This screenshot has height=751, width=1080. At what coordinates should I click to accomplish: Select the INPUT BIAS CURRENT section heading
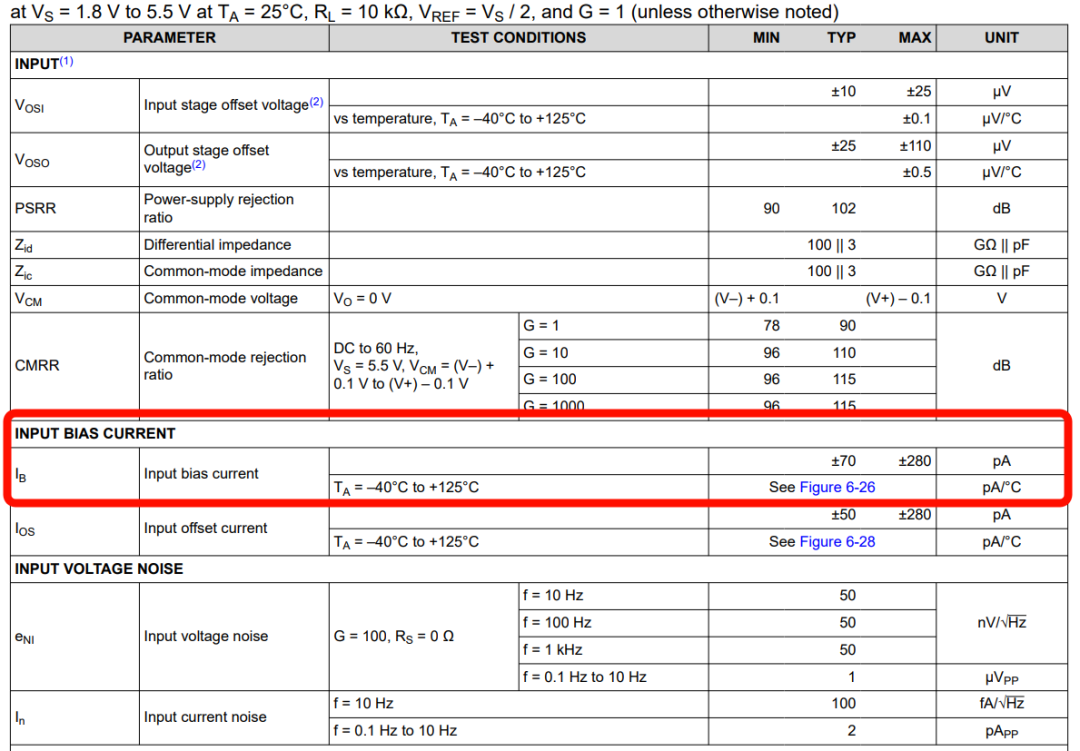pos(95,433)
